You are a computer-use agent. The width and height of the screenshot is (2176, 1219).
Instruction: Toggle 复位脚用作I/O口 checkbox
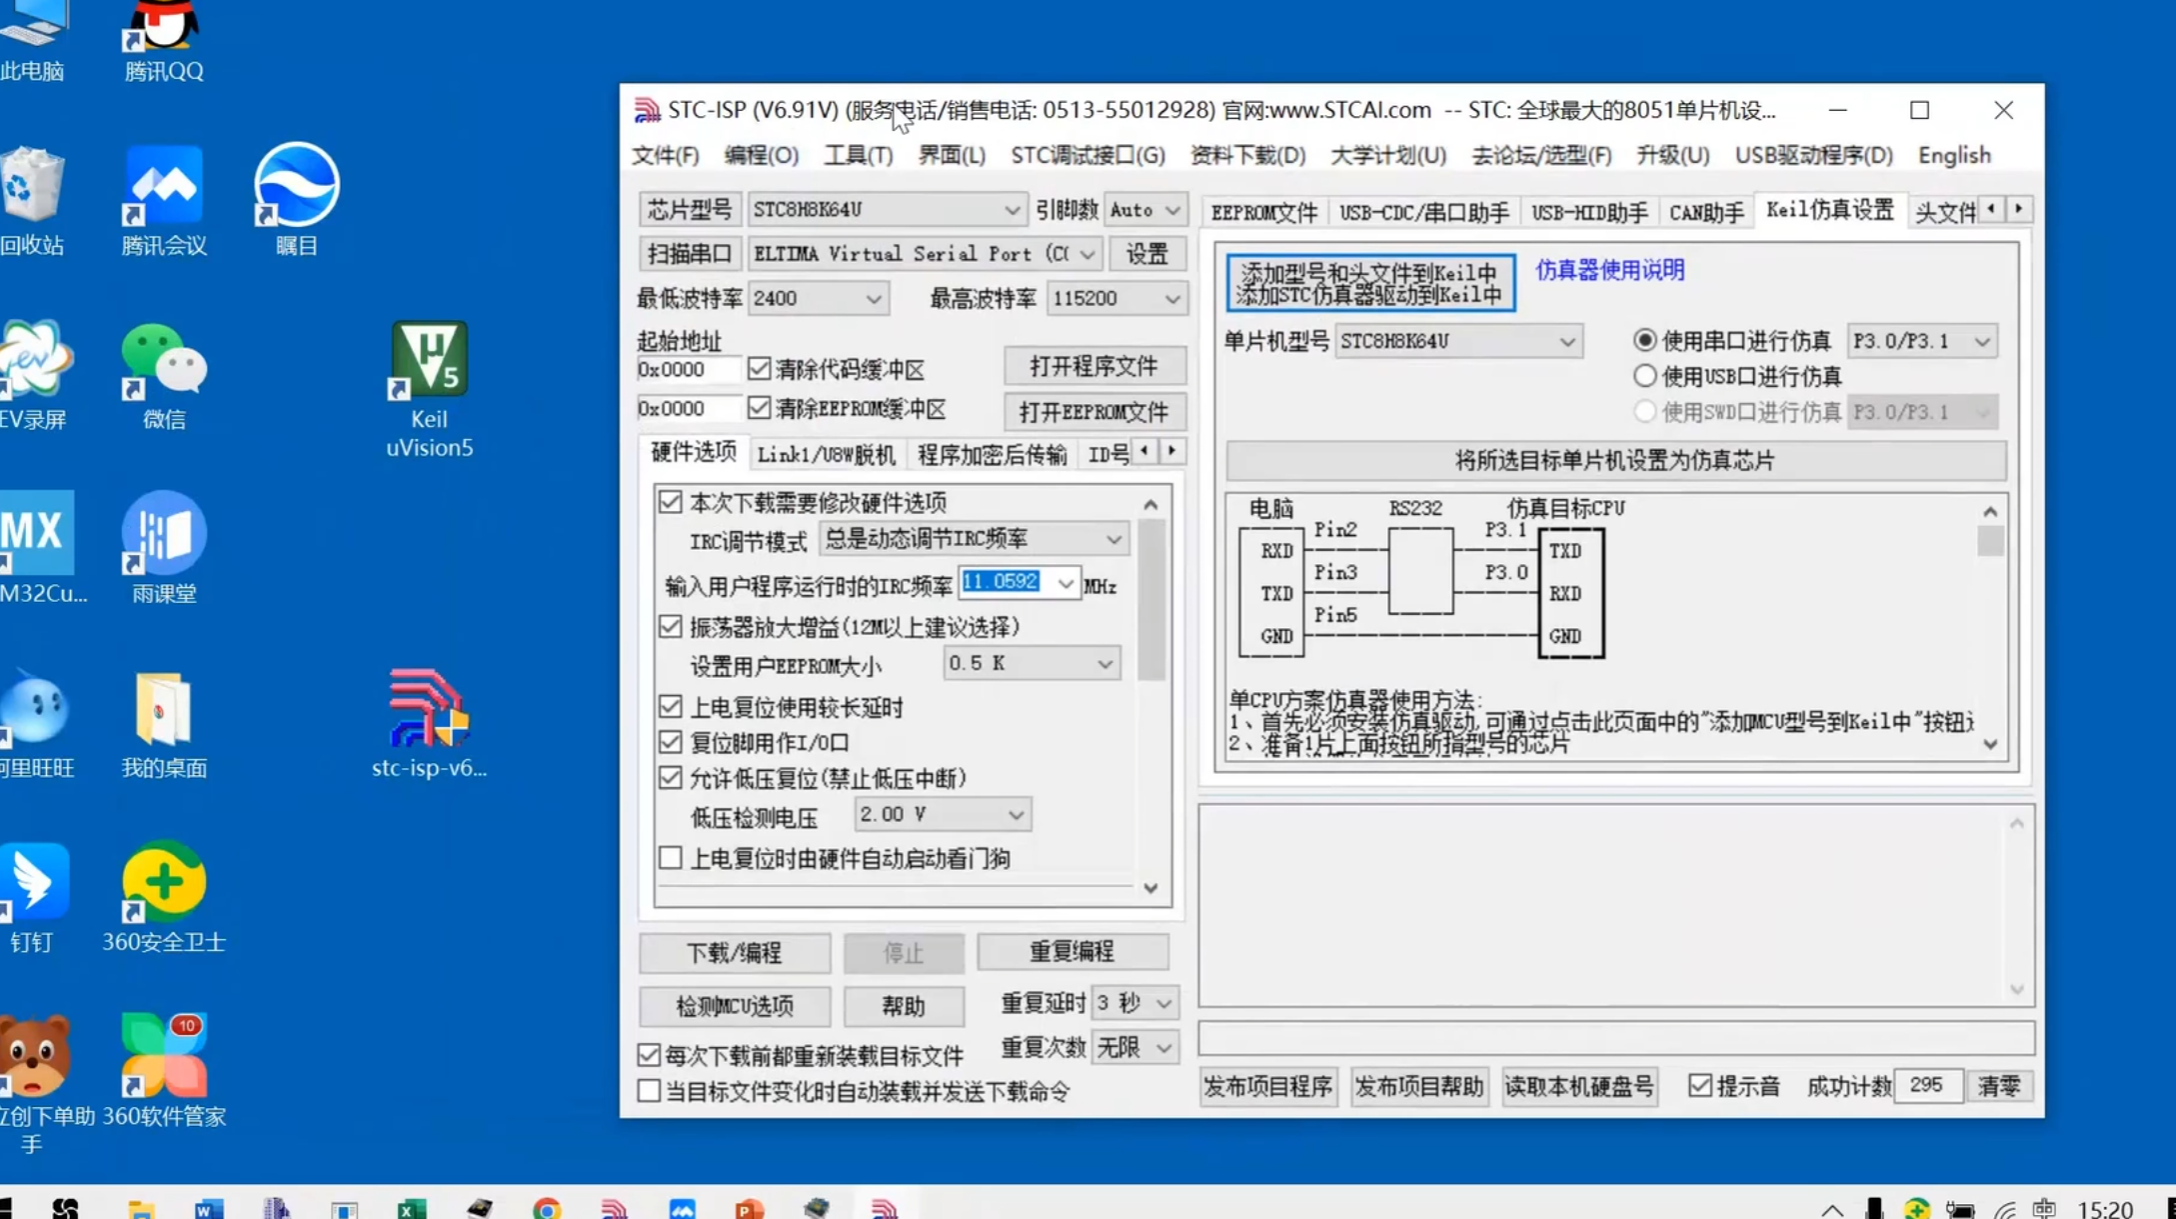[x=670, y=743]
